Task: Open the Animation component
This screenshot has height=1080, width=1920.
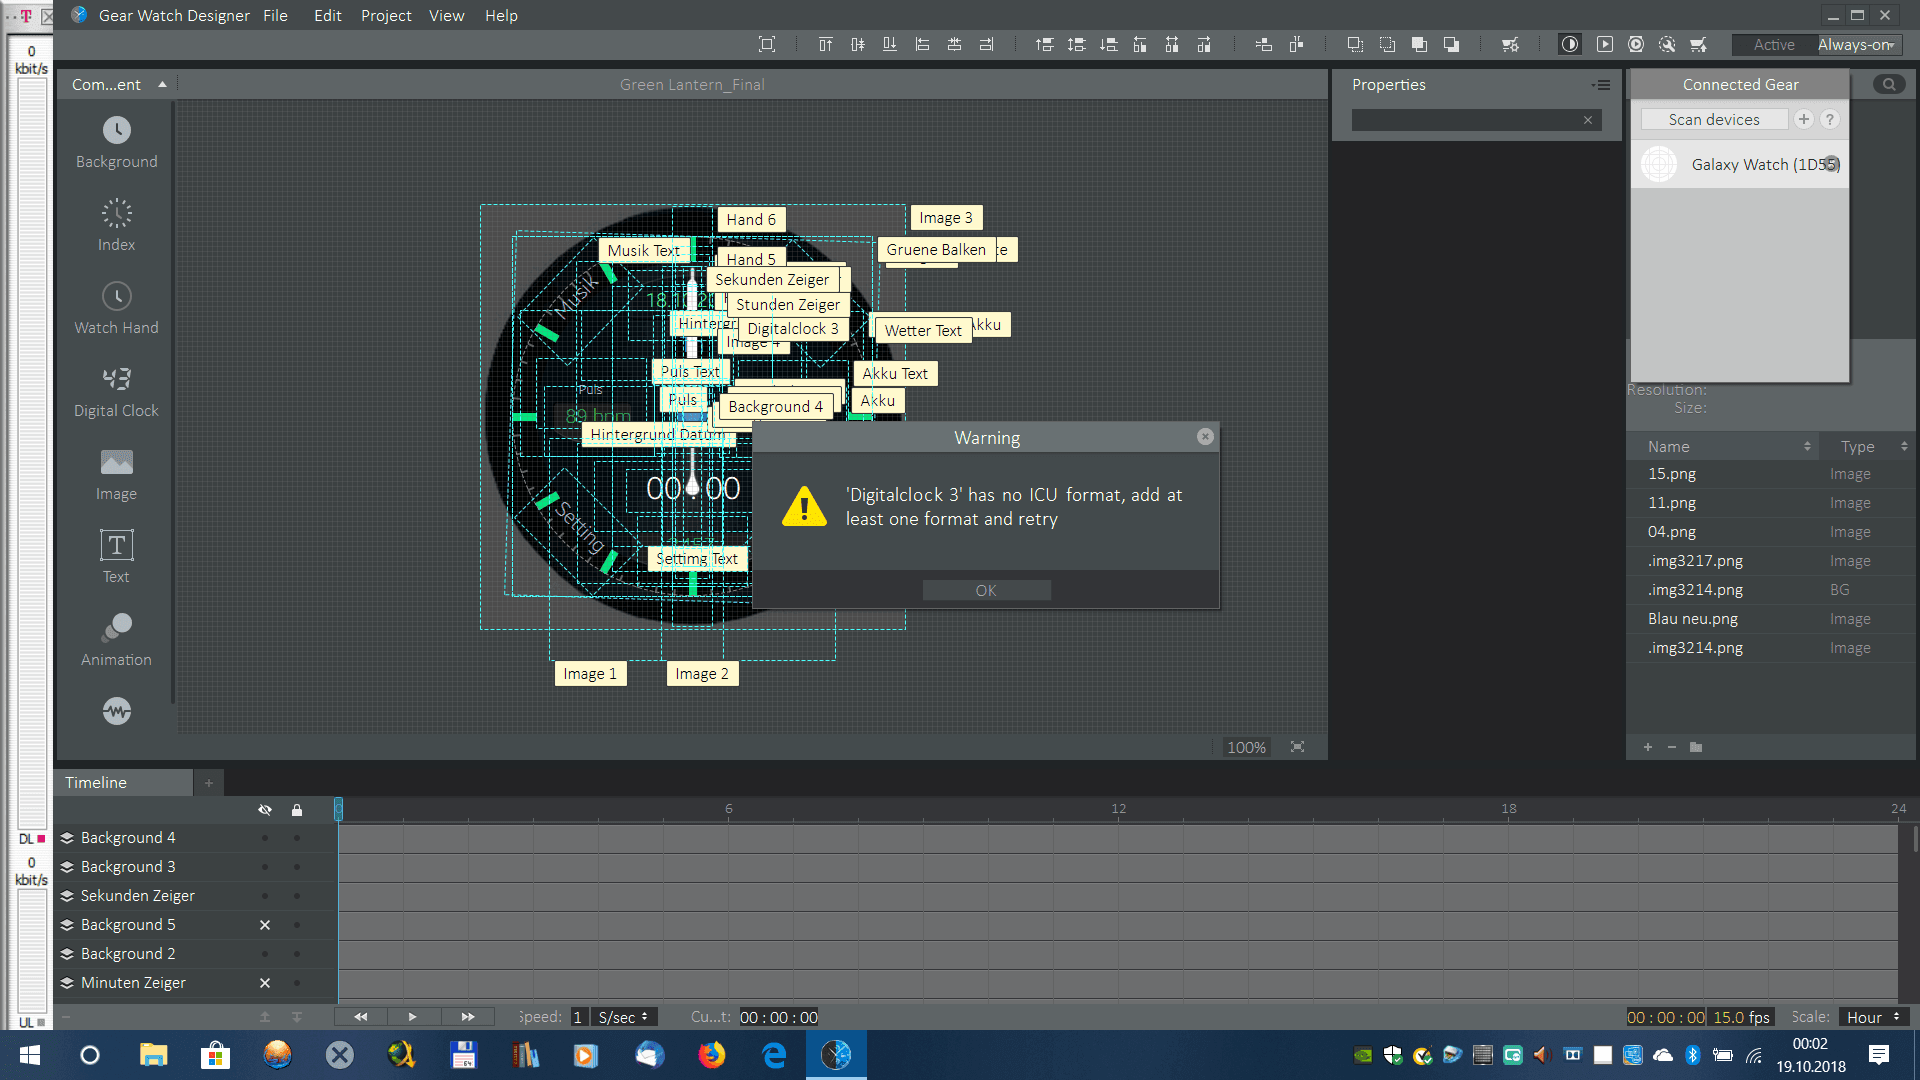Action: coord(116,640)
